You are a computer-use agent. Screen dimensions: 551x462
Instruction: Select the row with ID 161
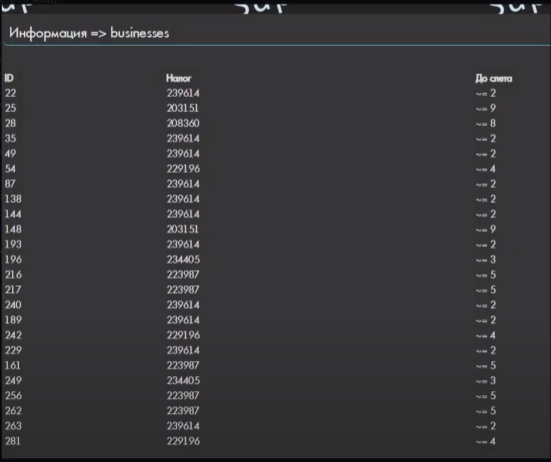point(276,365)
